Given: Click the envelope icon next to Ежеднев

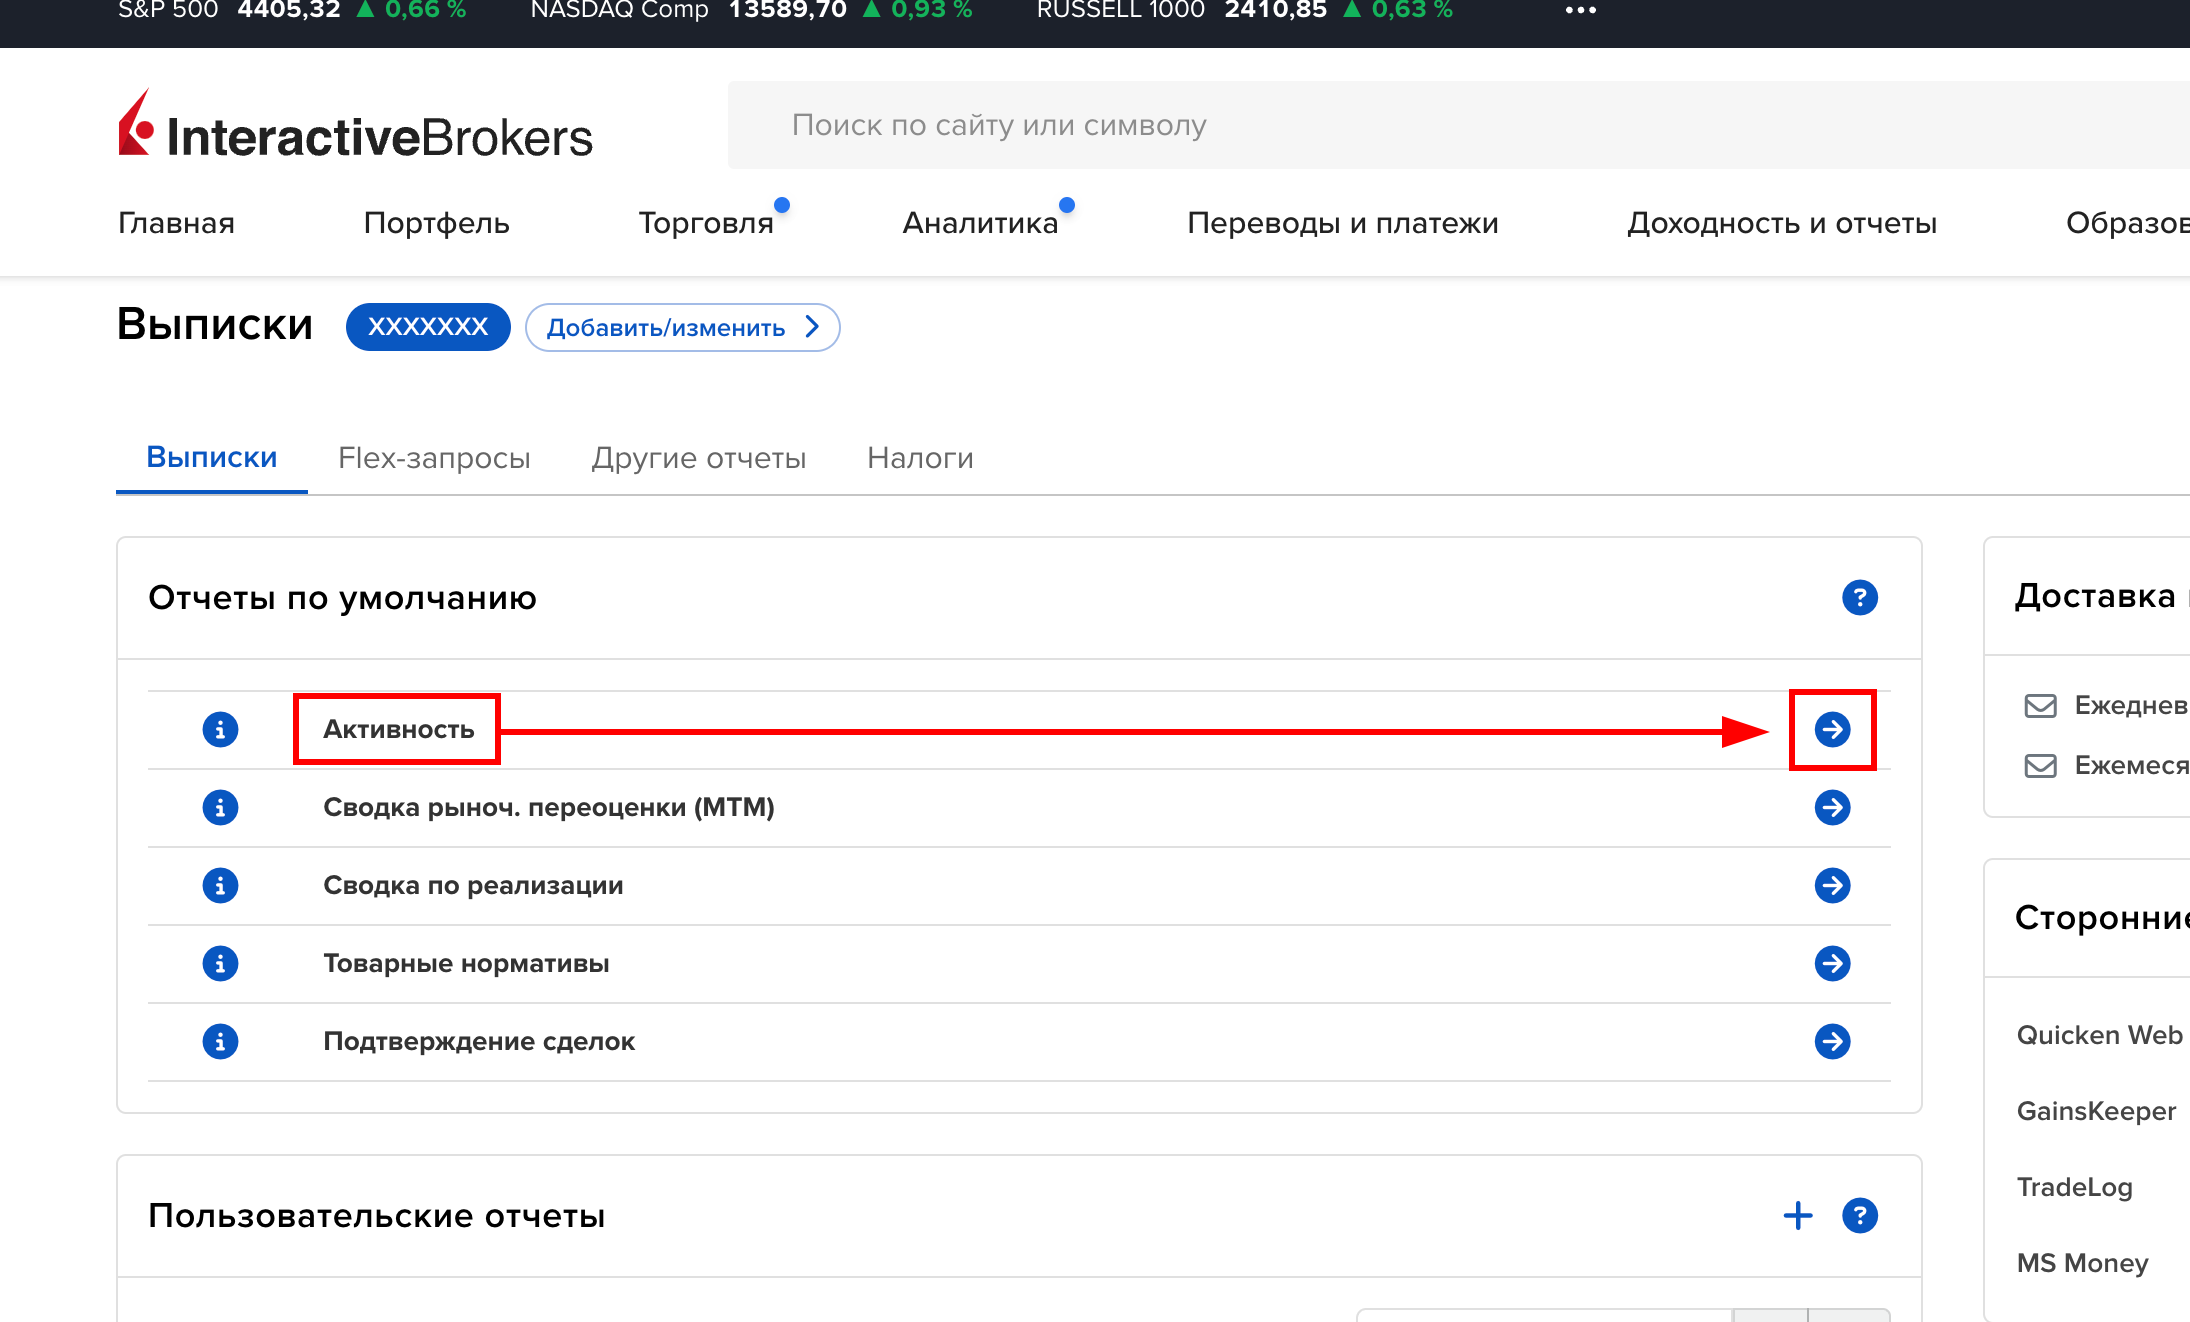Looking at the screenshot, I should click(2041, 706).
